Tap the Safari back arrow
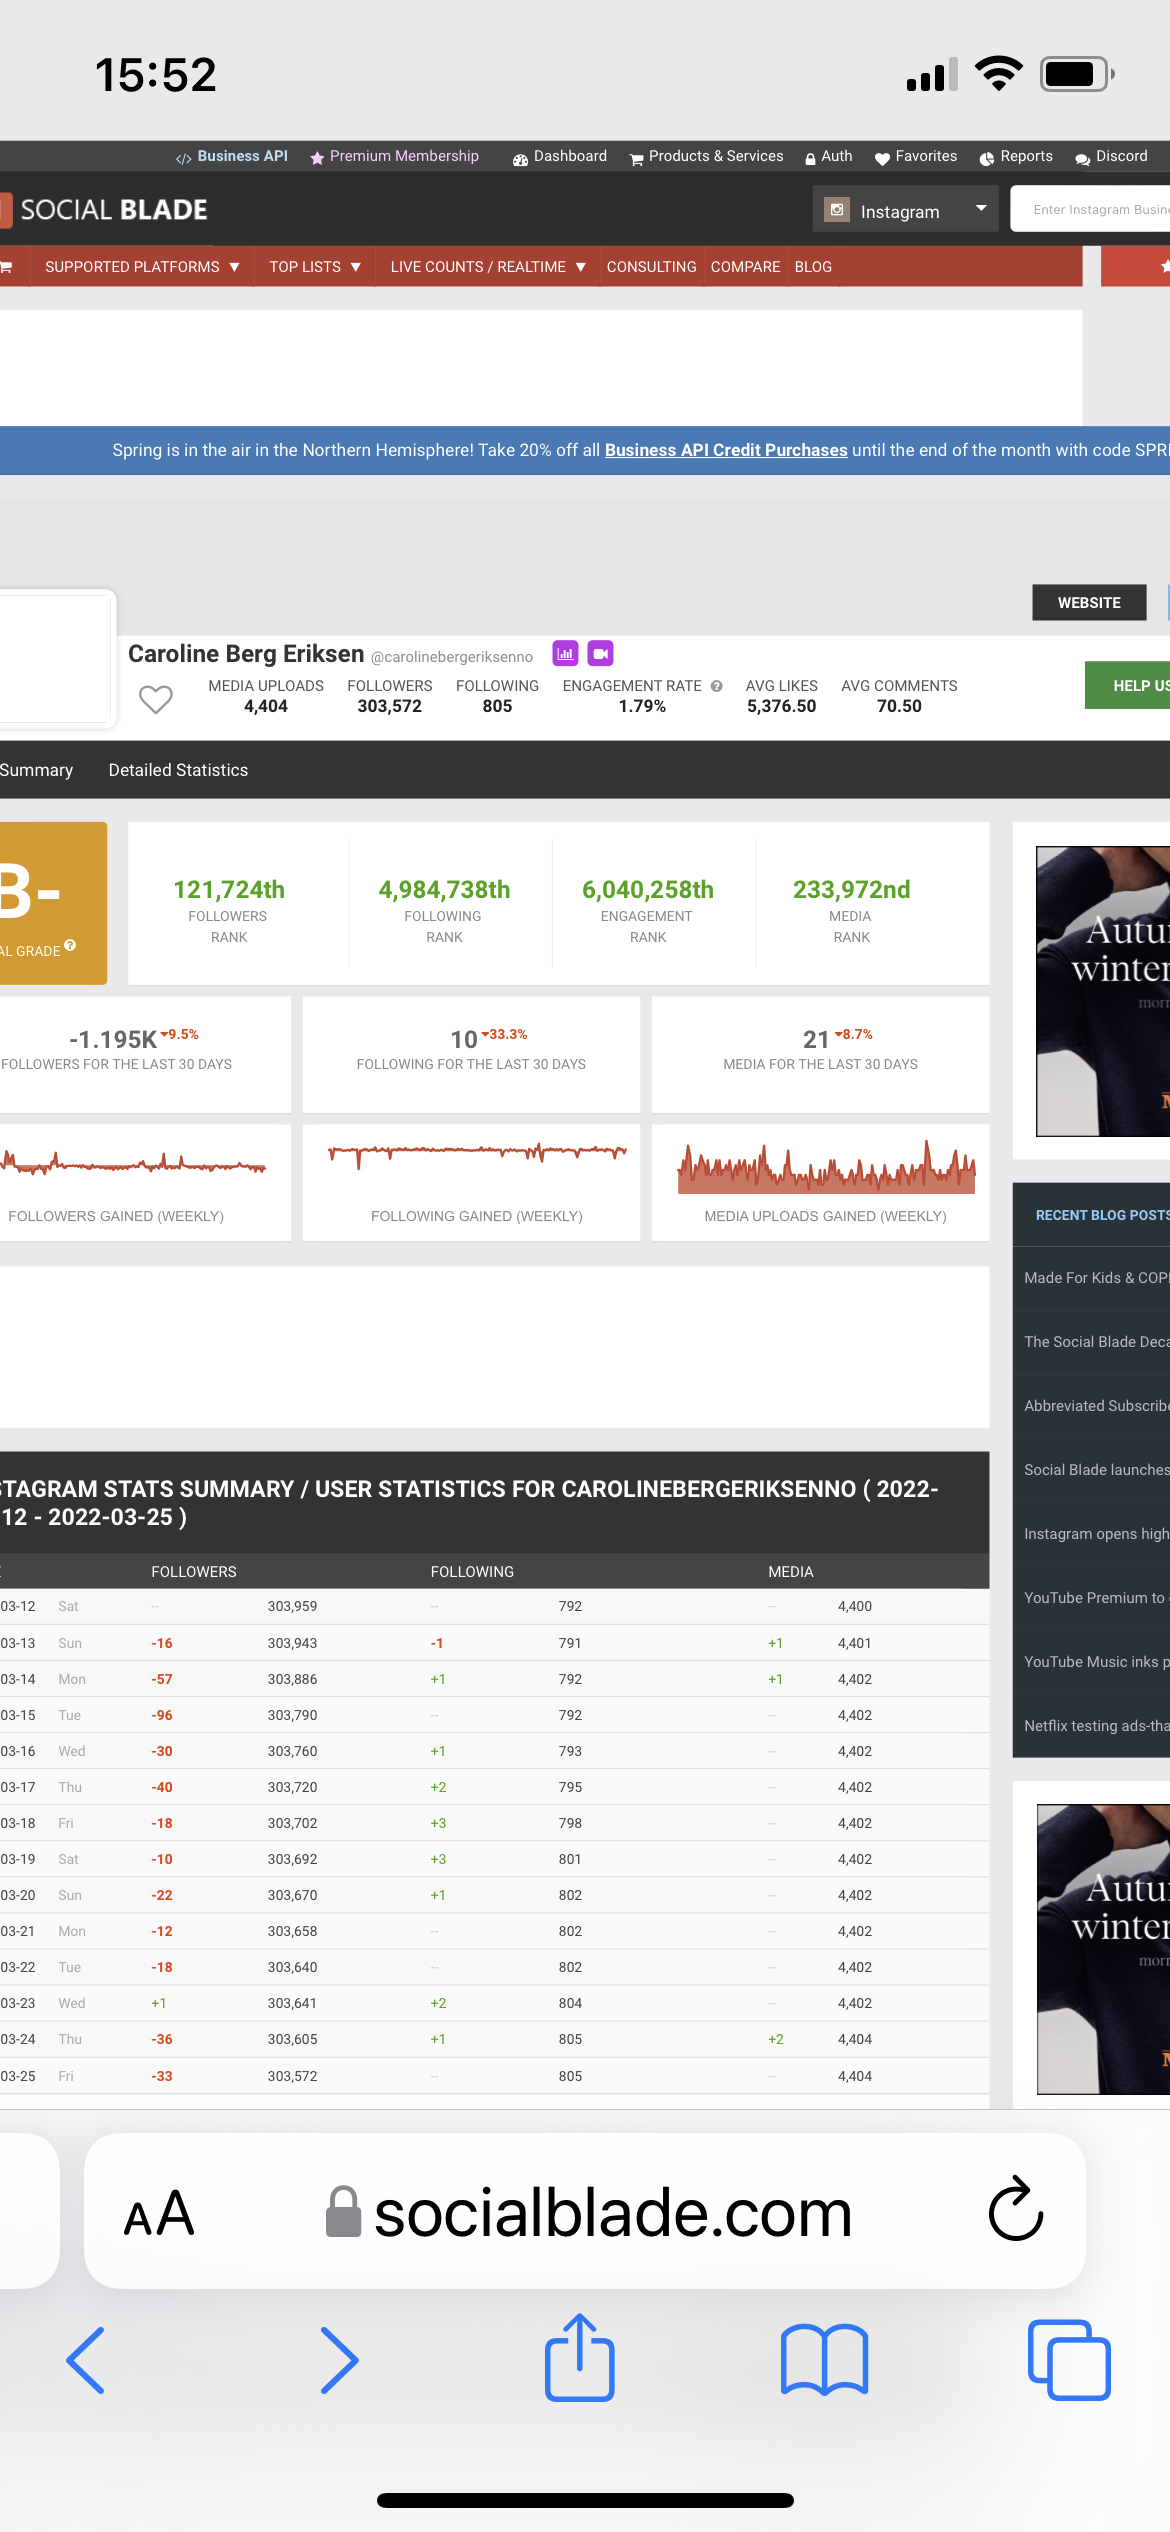 pyautogui.click(x=86, y=2360)
